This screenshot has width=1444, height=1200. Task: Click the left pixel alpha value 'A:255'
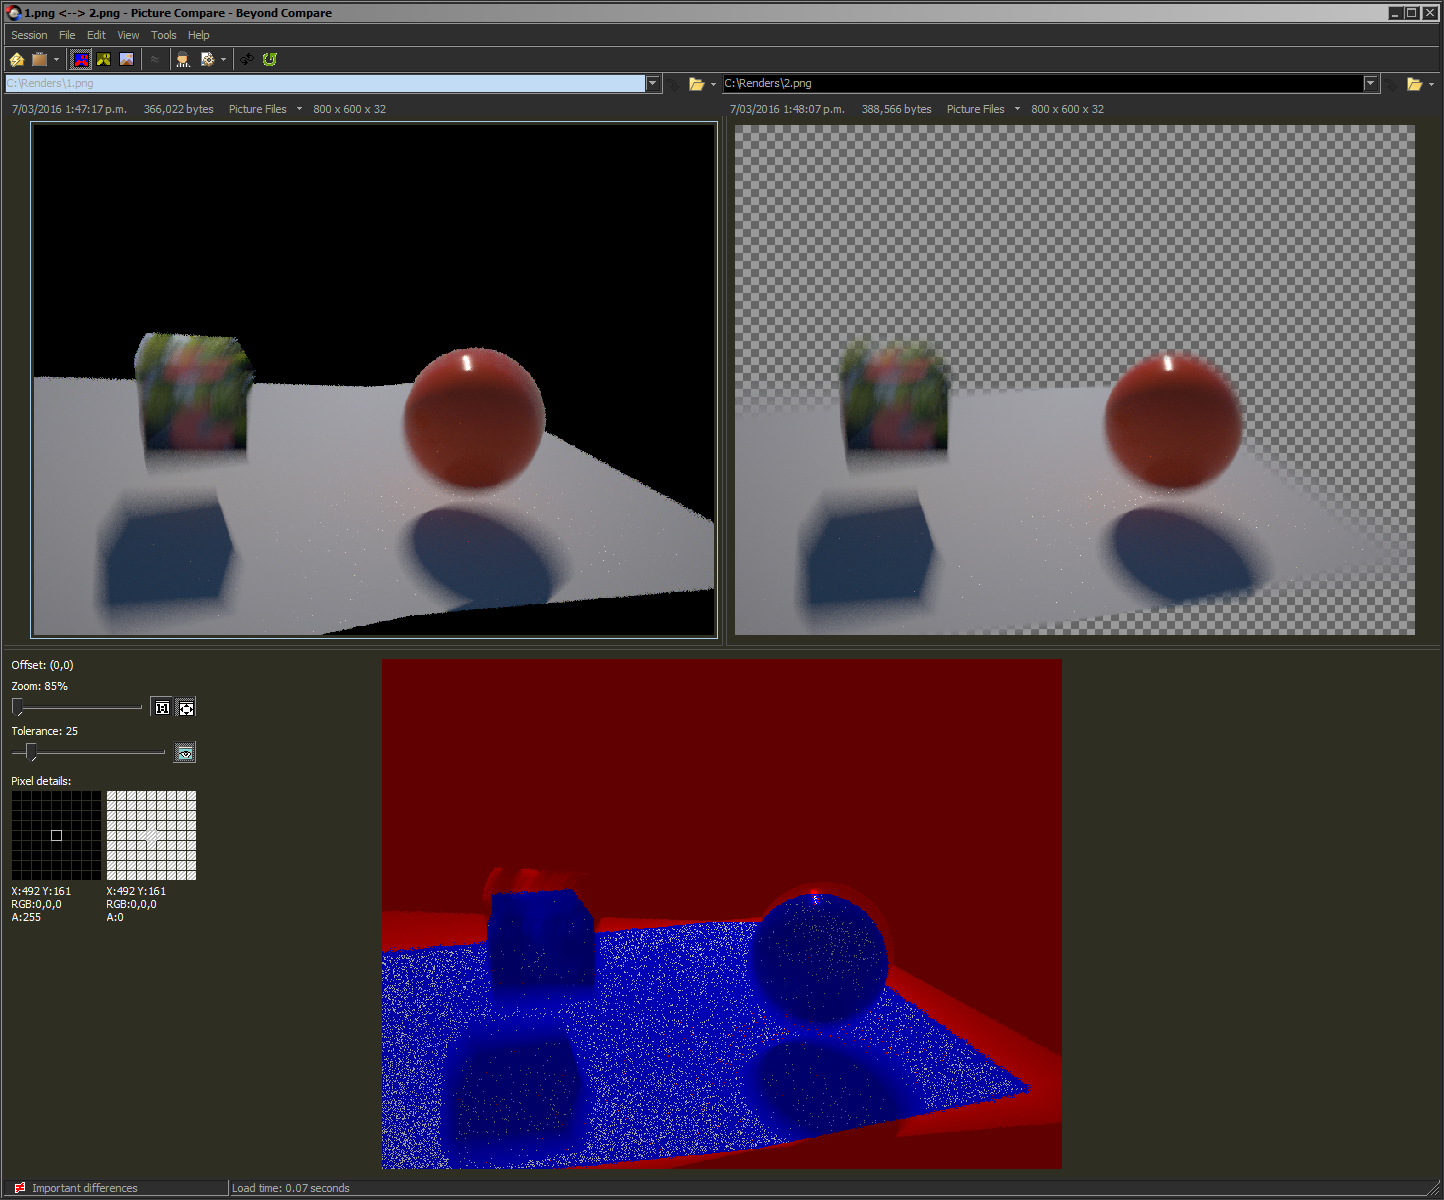click(x=26, y=917)
